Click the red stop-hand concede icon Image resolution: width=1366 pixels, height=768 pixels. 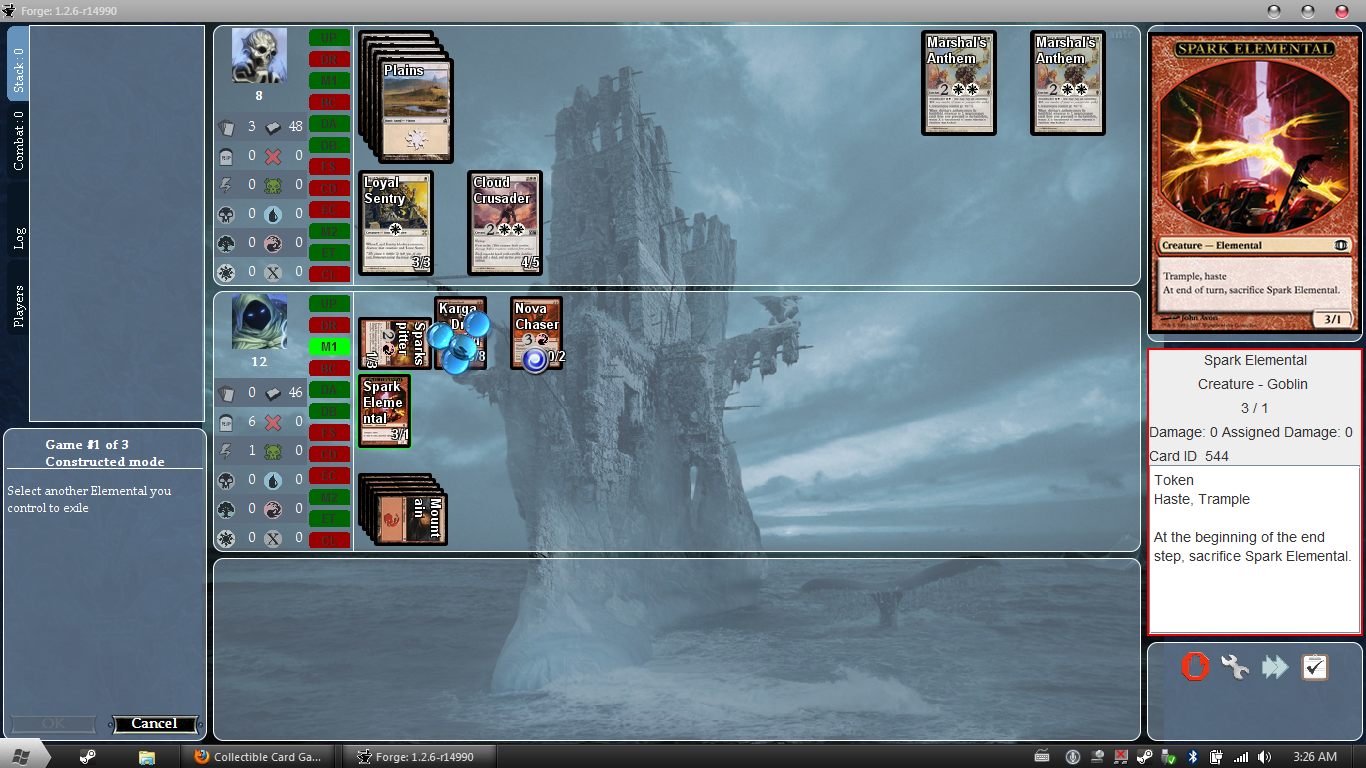(x=1195, y=667)
